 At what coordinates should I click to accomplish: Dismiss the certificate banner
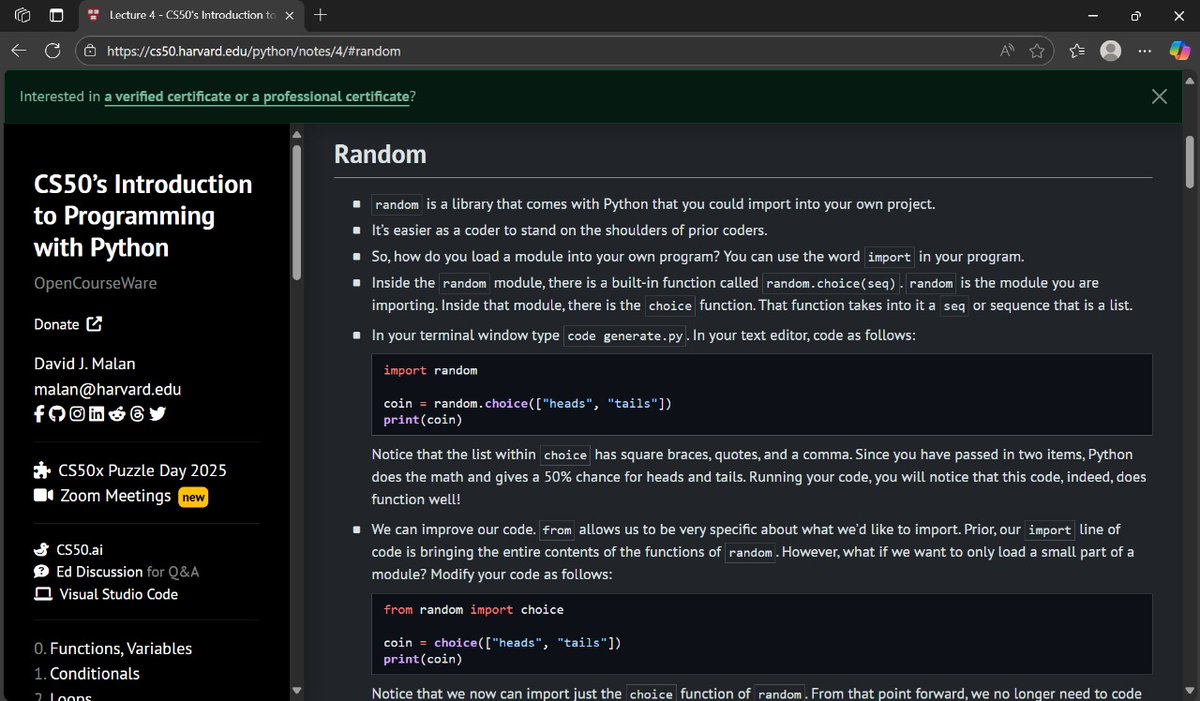(x=1159, y=96)
